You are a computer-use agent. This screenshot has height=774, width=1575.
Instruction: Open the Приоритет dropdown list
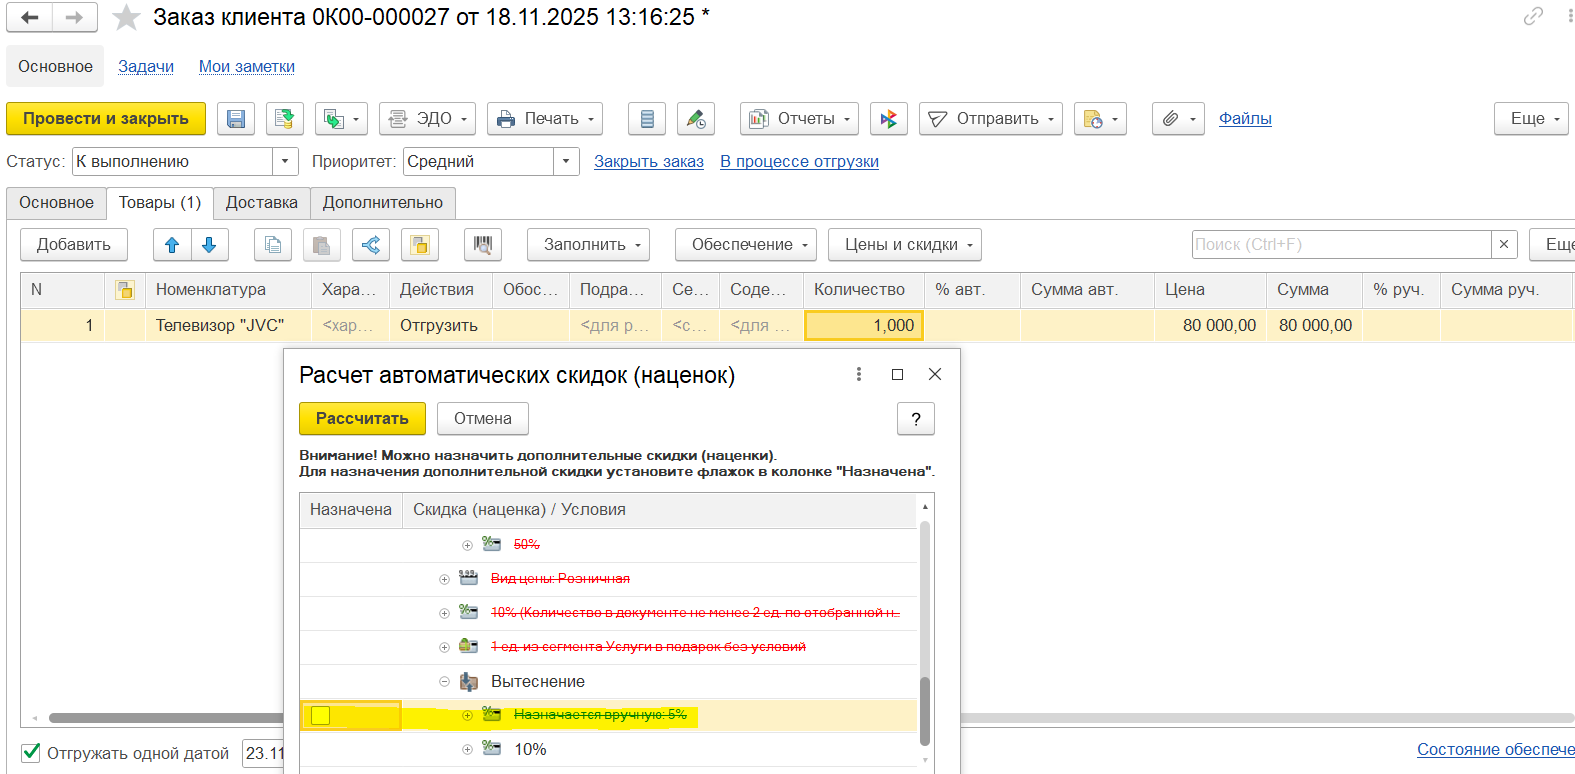[x=567, y=162]
